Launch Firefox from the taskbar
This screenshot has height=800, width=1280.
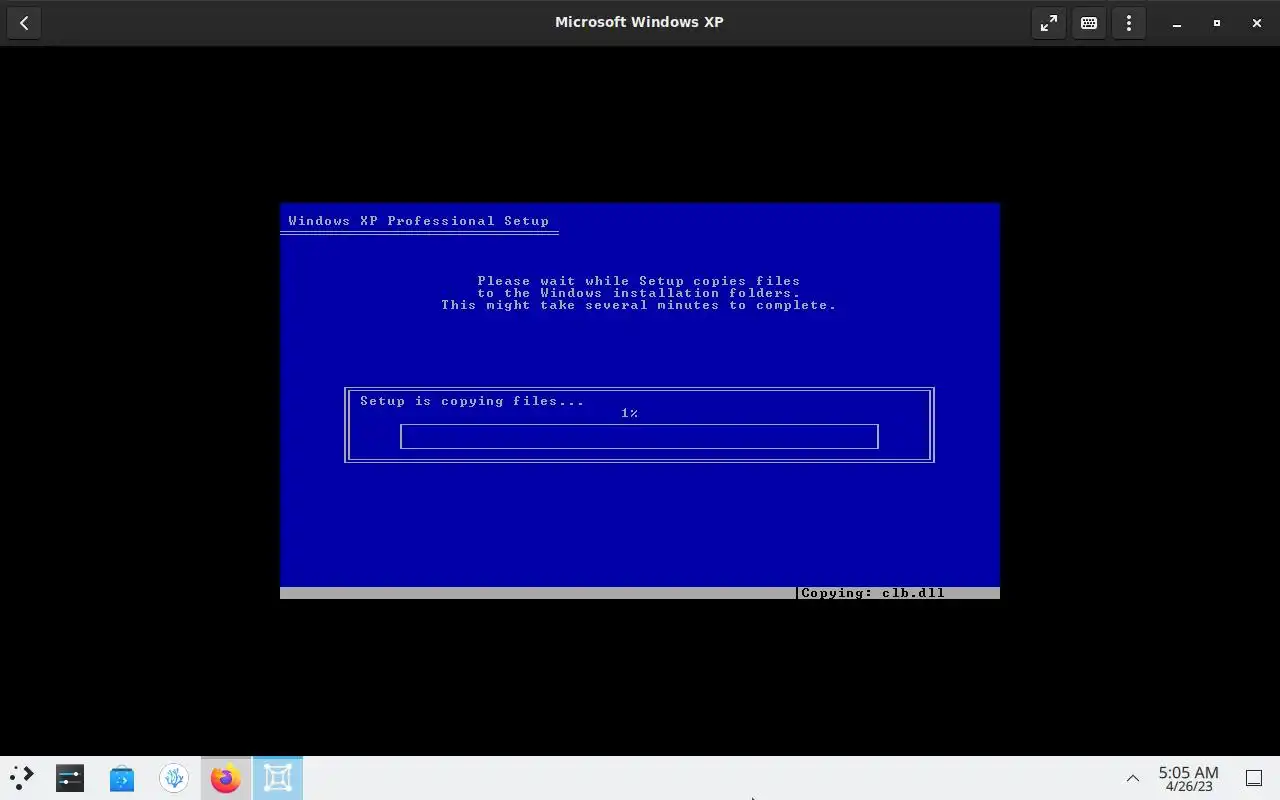[x=226, y=778]
